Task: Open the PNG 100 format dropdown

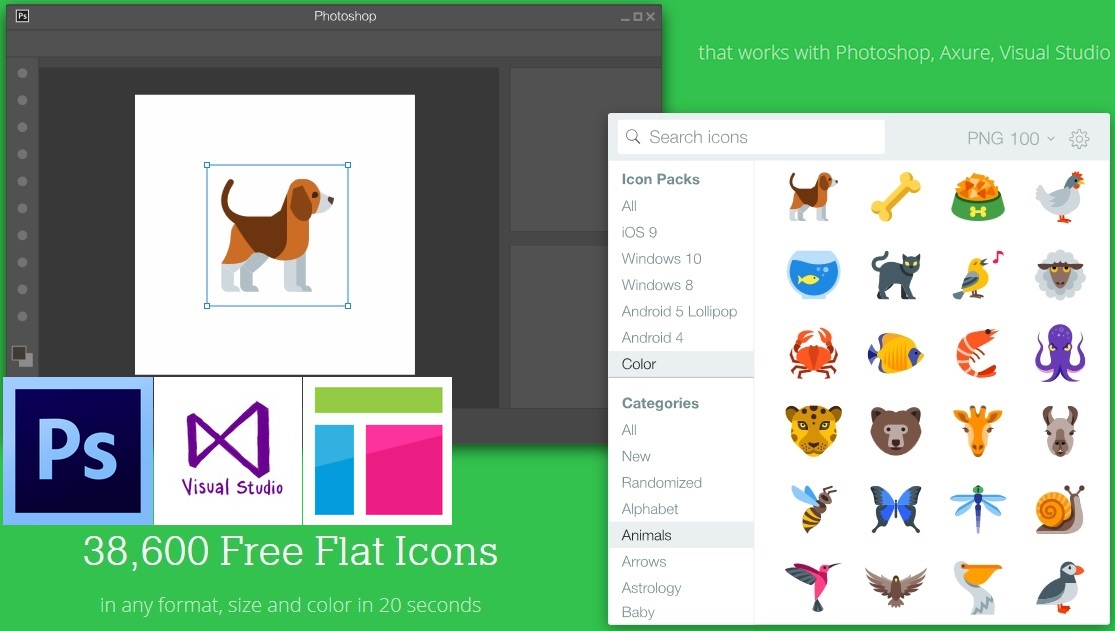Action: click(1010, 139)
